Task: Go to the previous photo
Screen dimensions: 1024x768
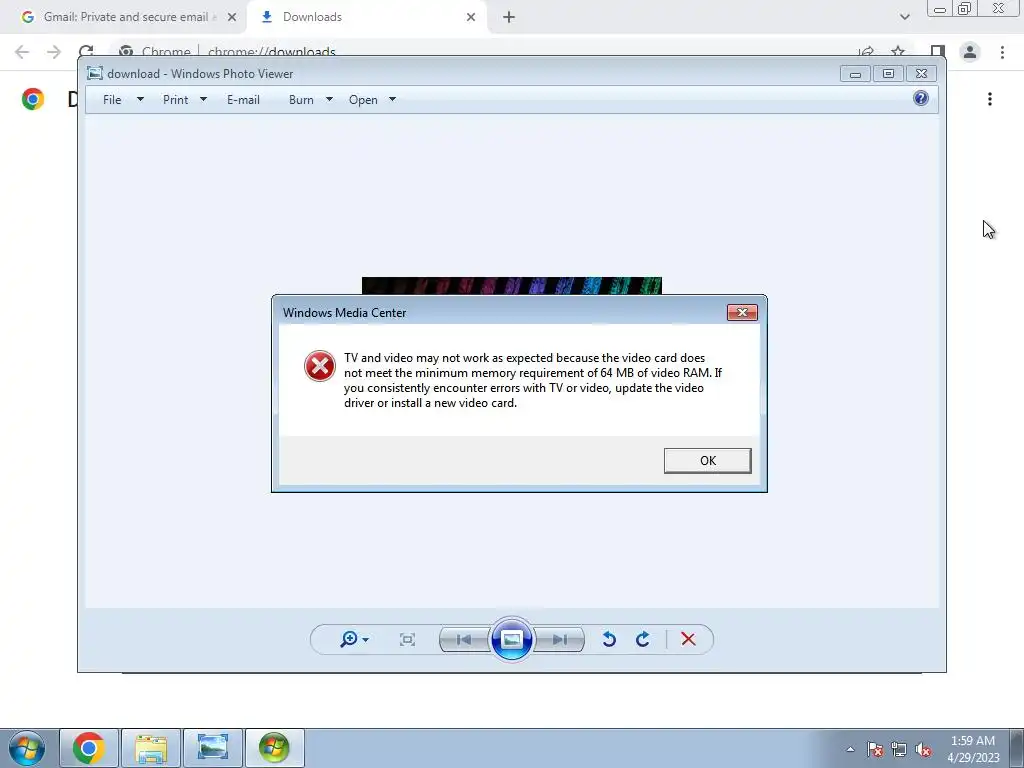Action: (x=464, y=639)
